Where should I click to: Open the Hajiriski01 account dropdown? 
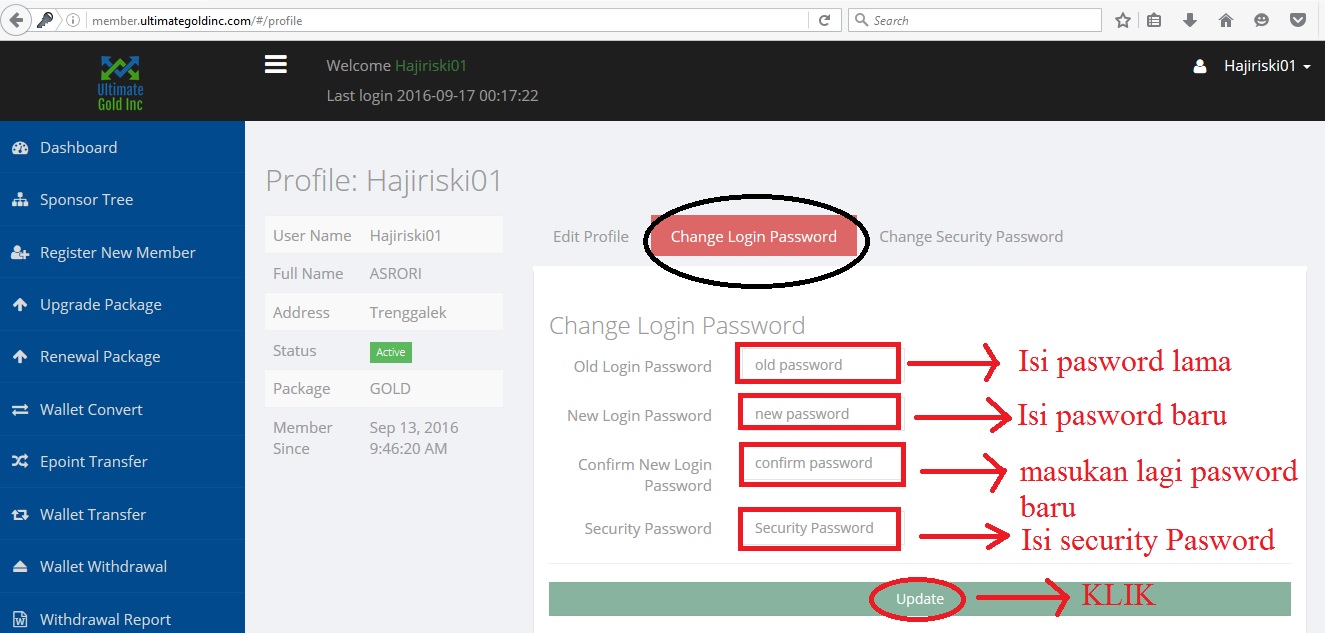[x=1263, y=65]
